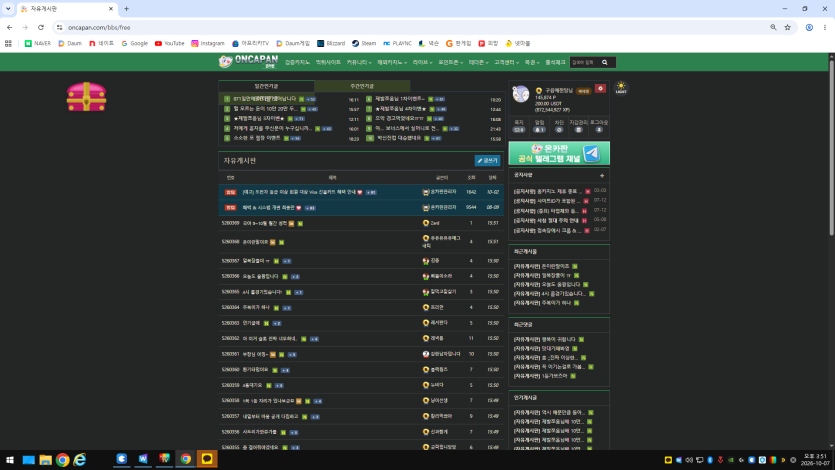Open popular post ranked 1 in 일간인기글
The image size is (835, 470).
pos(264,99)
